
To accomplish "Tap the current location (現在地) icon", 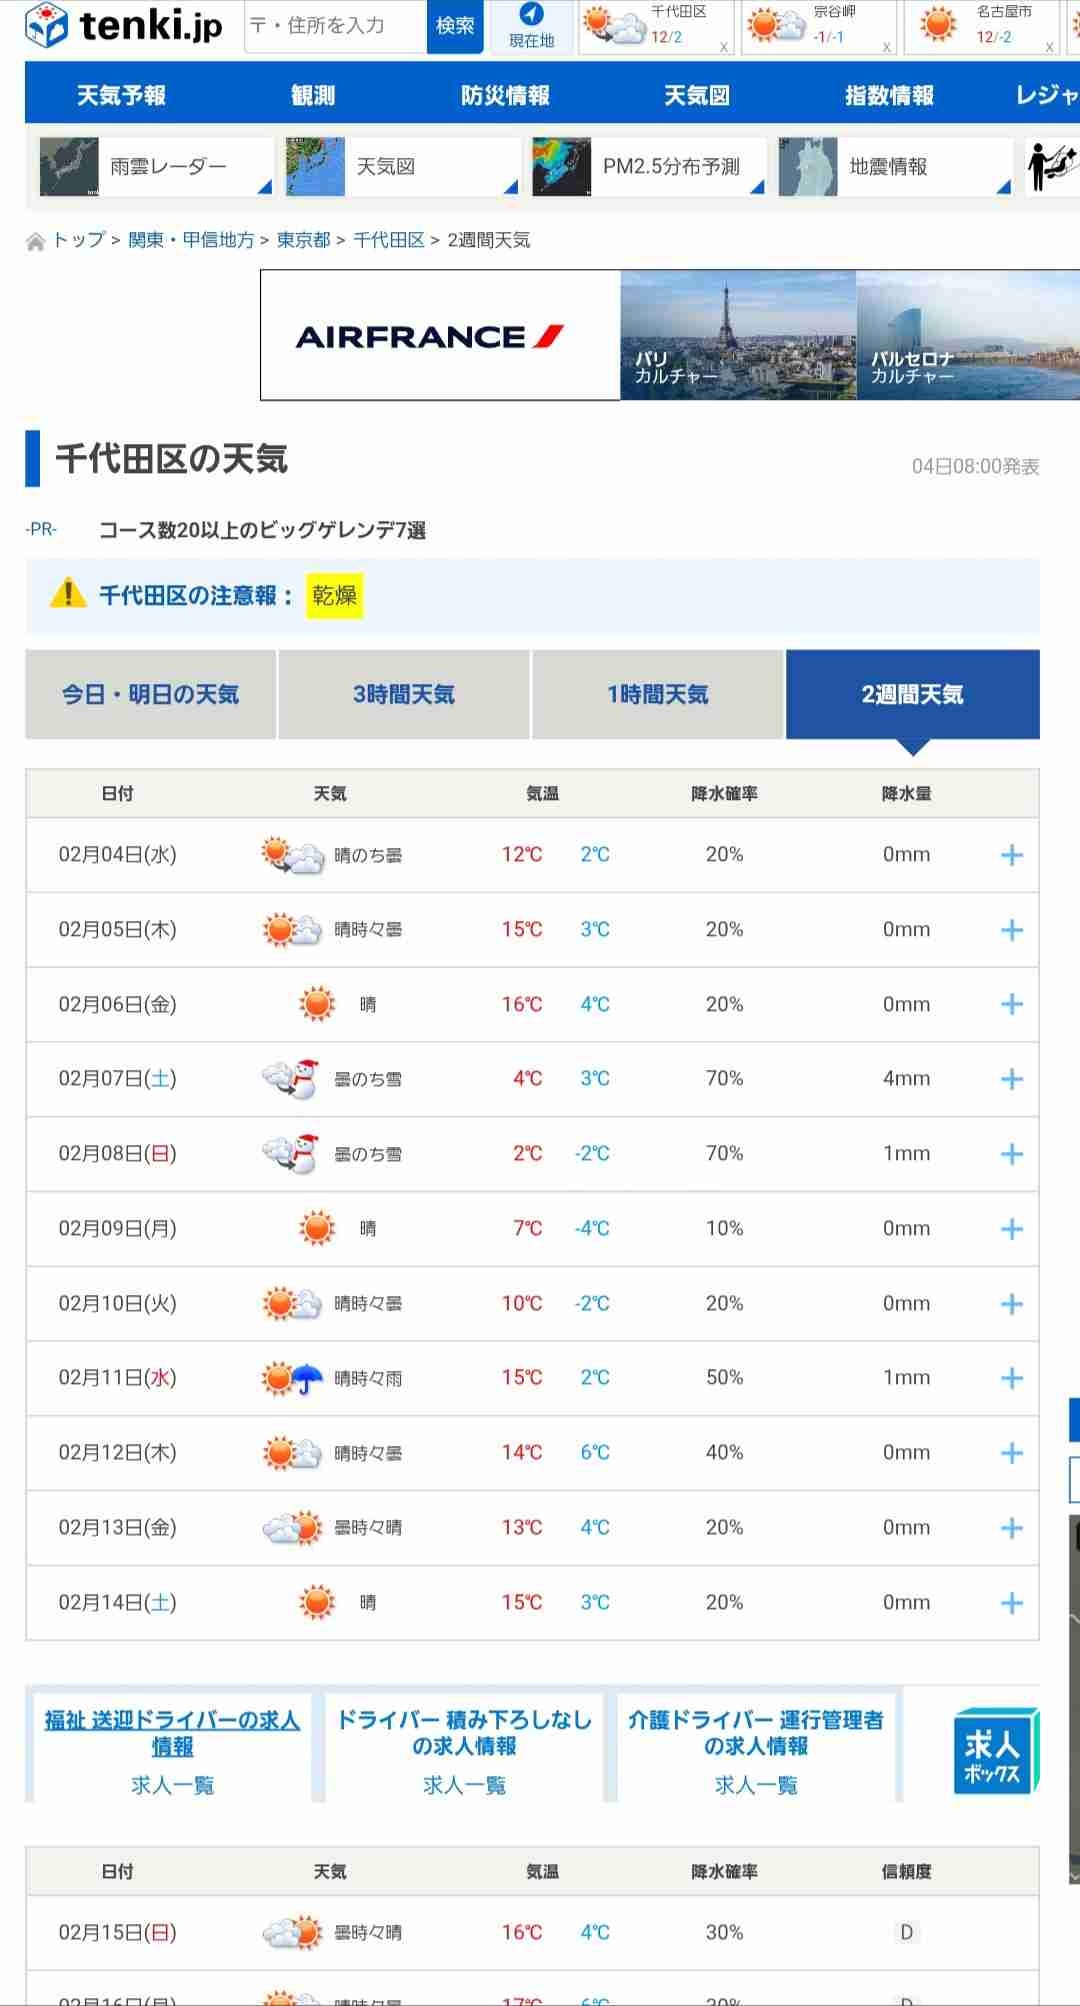I will [531, 14].
